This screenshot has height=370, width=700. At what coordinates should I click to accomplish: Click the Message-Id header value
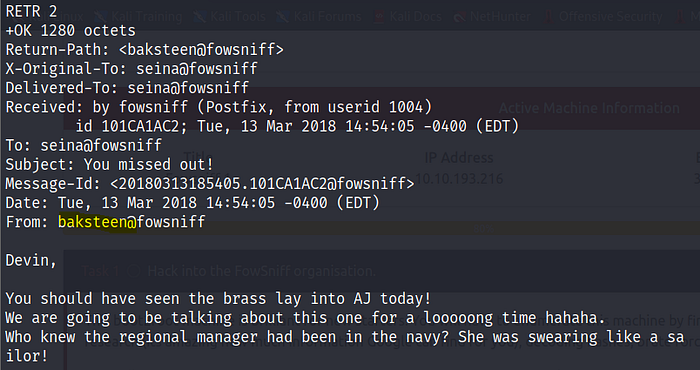pyautogui.click(x=262, y=184)
